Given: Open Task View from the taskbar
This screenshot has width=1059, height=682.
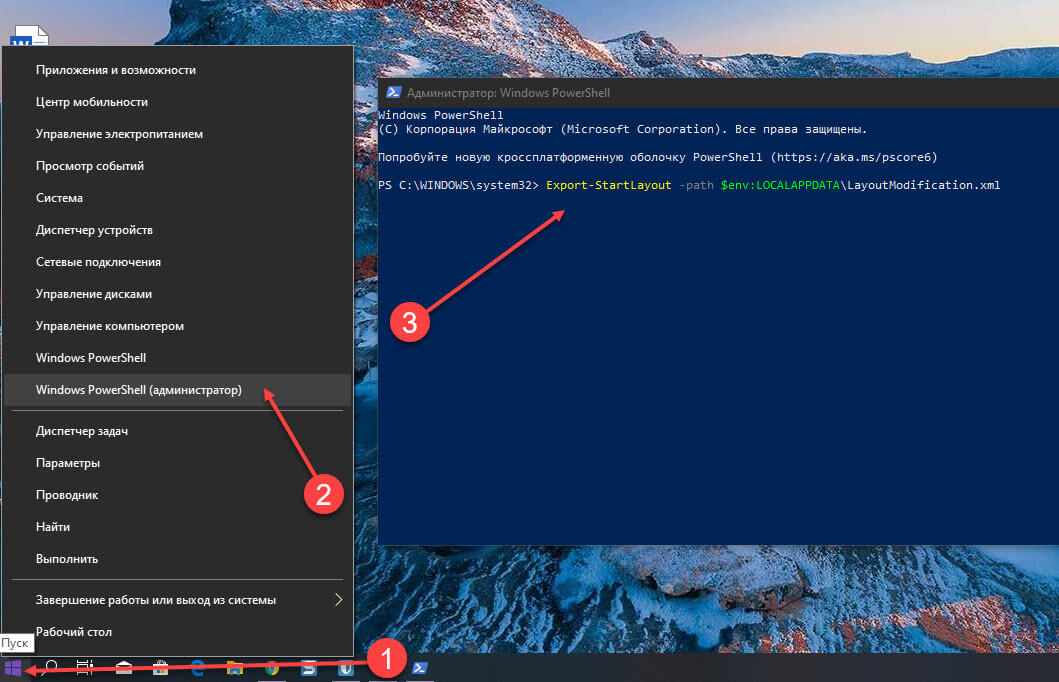Looking at the screenshot, I should coord(85,668).
